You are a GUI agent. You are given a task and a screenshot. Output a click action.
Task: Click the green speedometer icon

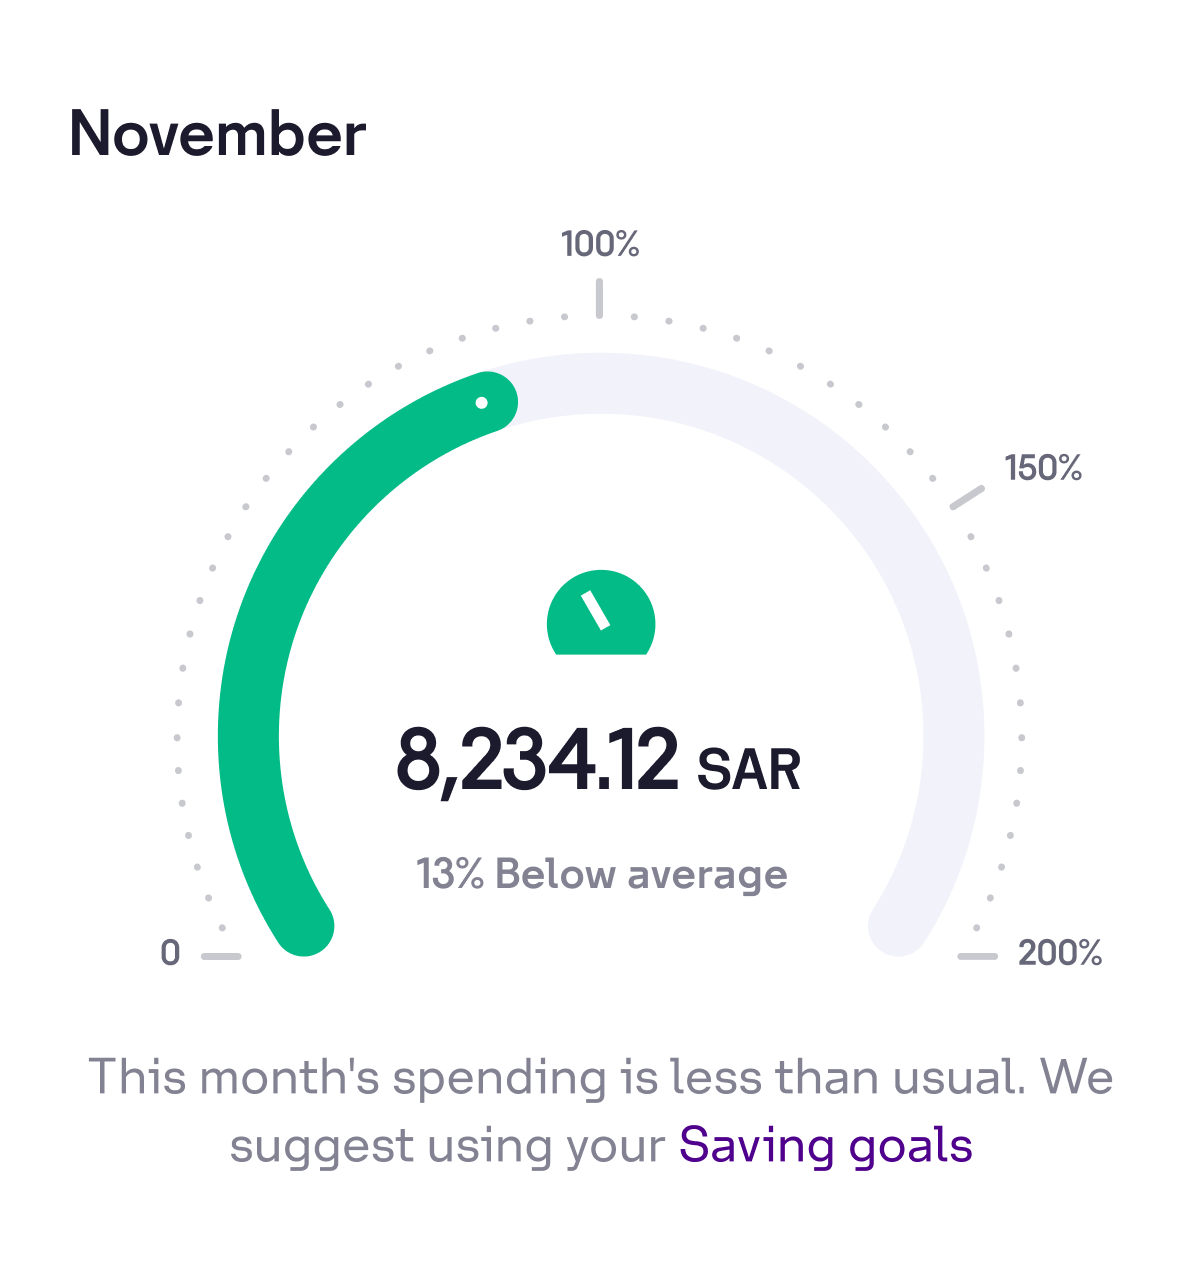(x=600, y=614)
